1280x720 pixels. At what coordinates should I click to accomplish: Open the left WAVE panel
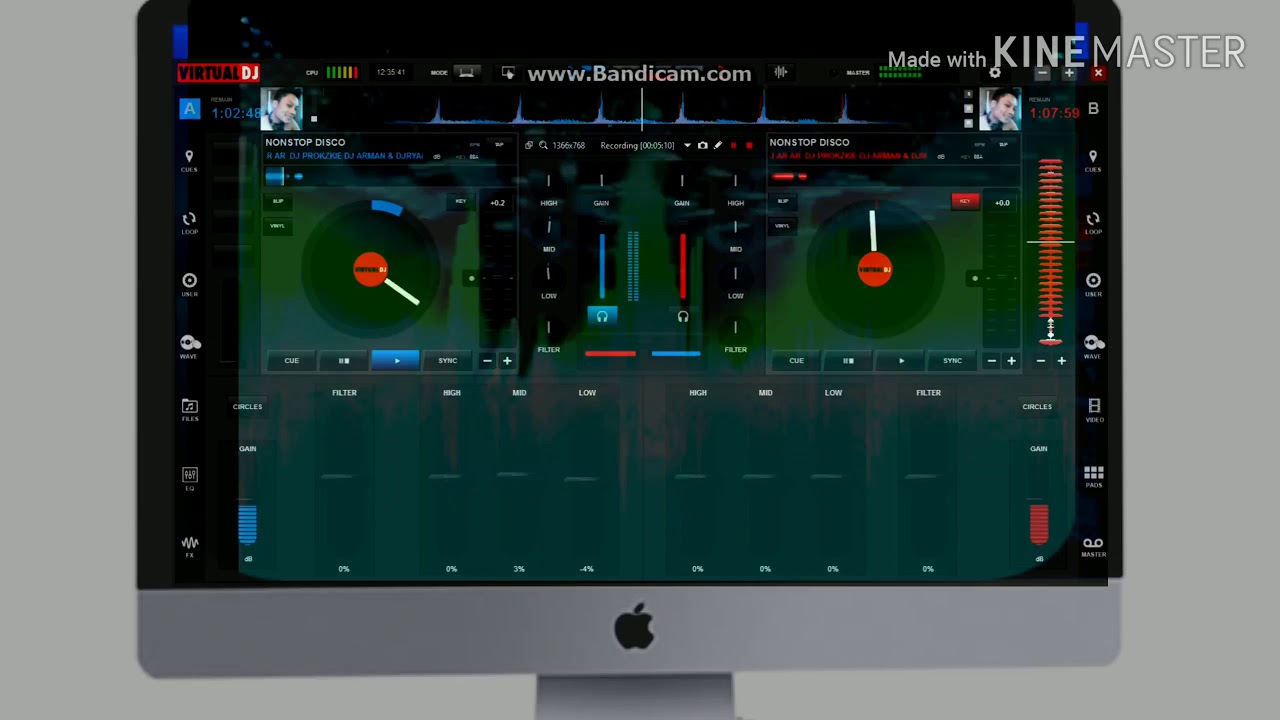pos(189,347)
